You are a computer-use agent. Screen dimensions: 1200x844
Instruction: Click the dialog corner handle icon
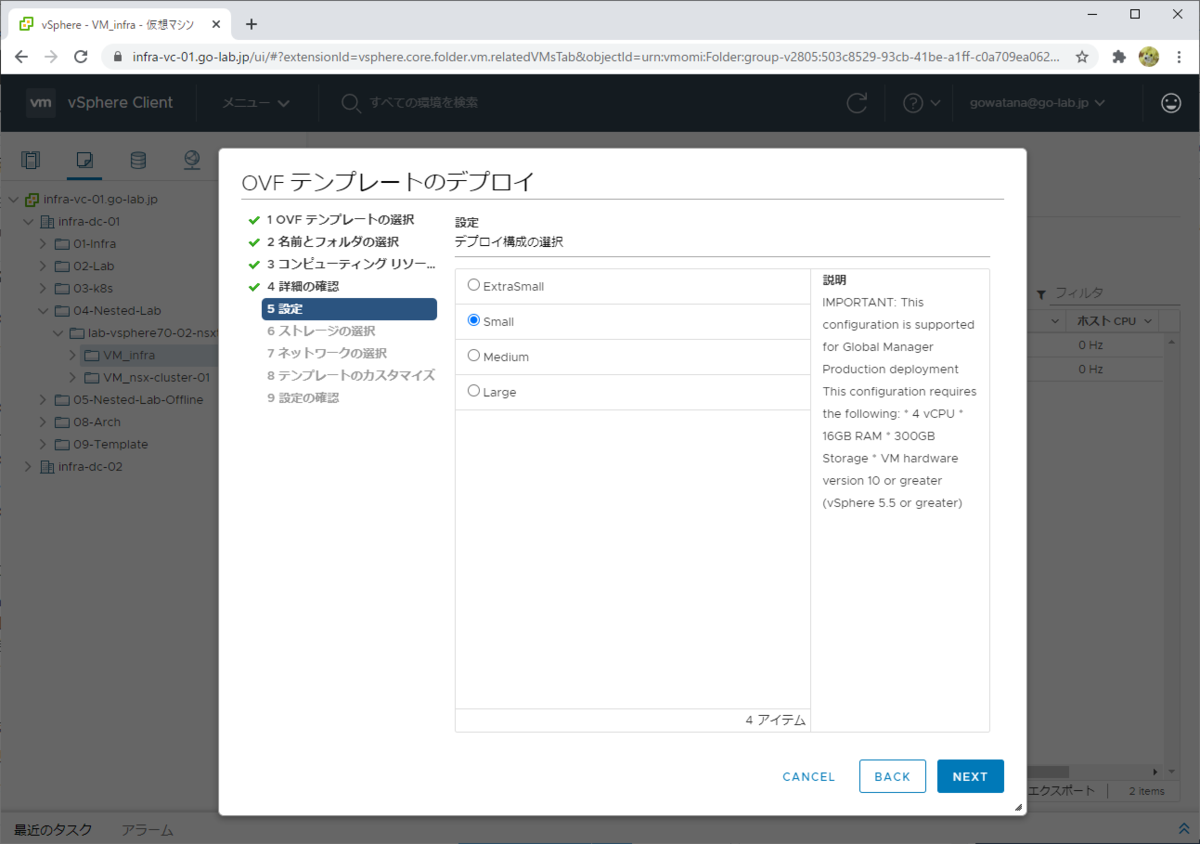(x=1018, y=806)
